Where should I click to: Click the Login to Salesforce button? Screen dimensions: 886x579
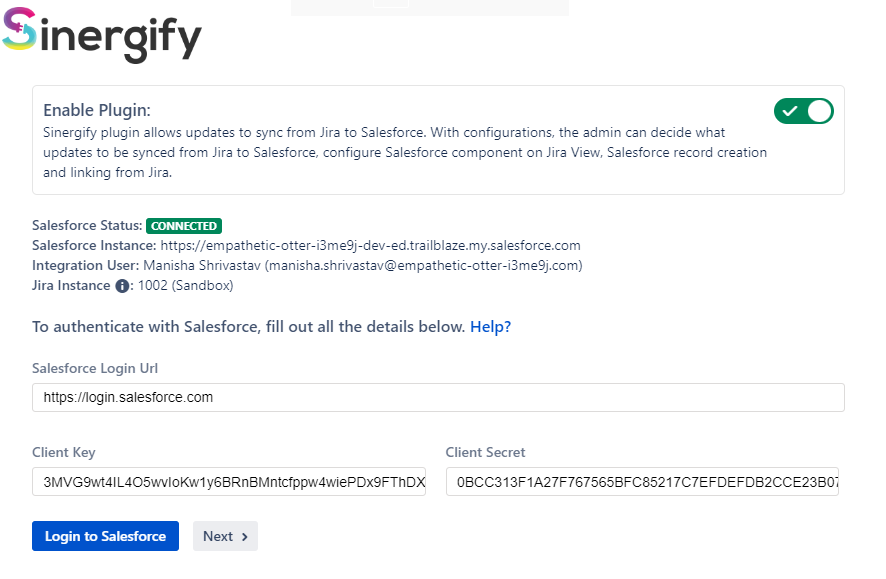click(105, 536)
